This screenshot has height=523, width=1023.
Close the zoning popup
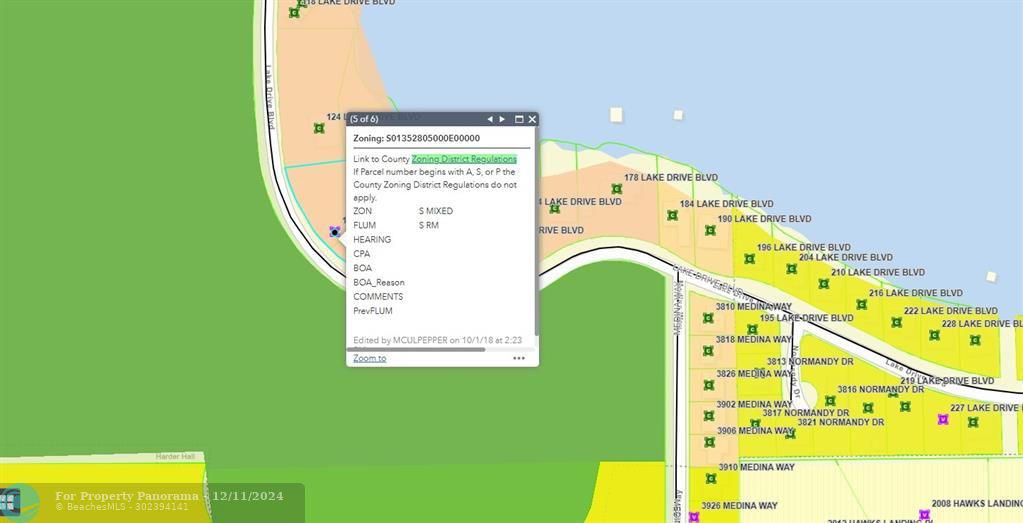tap(532, 119)
